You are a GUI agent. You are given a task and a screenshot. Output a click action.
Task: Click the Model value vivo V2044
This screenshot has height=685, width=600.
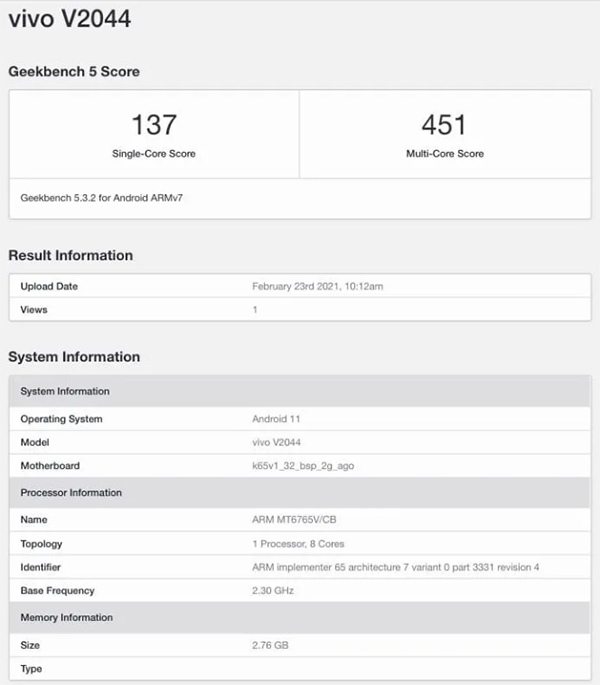(276, 442)
